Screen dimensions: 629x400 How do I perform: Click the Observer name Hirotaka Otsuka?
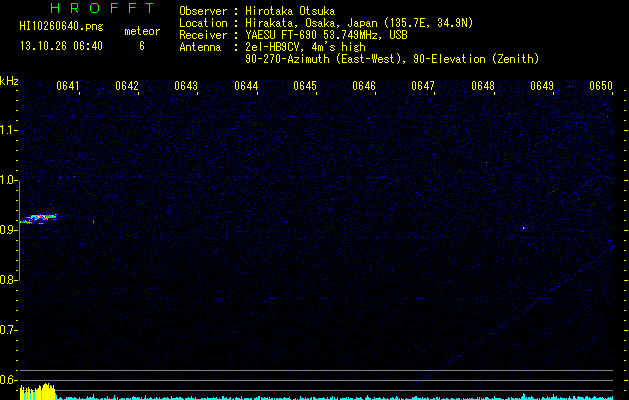click(x=290, y=11)
